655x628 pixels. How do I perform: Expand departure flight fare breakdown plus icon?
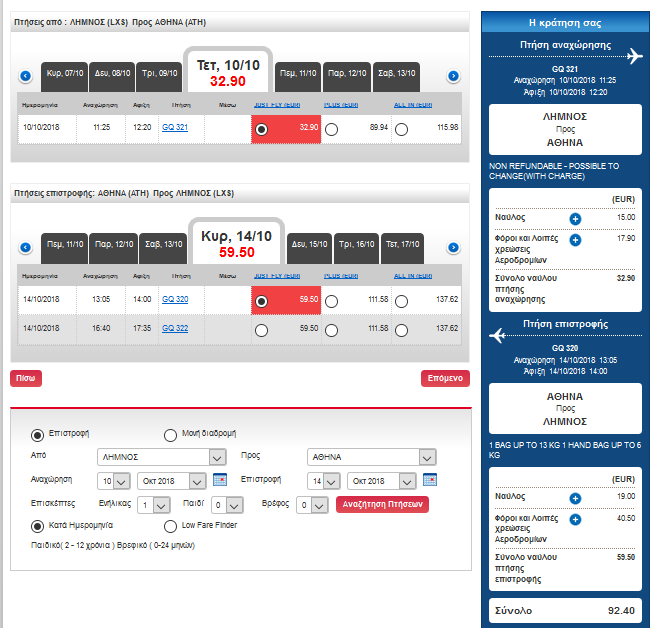click(x=575, y=219)
